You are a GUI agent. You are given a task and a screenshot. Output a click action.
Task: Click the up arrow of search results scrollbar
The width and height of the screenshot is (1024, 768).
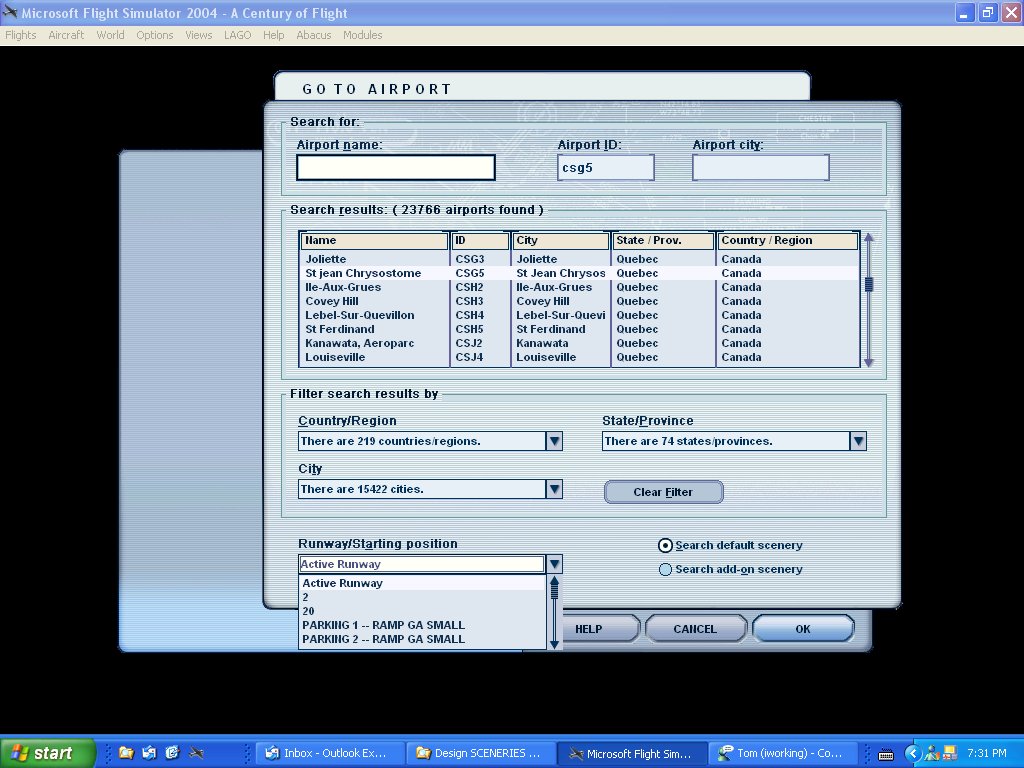tap(869, 238)
